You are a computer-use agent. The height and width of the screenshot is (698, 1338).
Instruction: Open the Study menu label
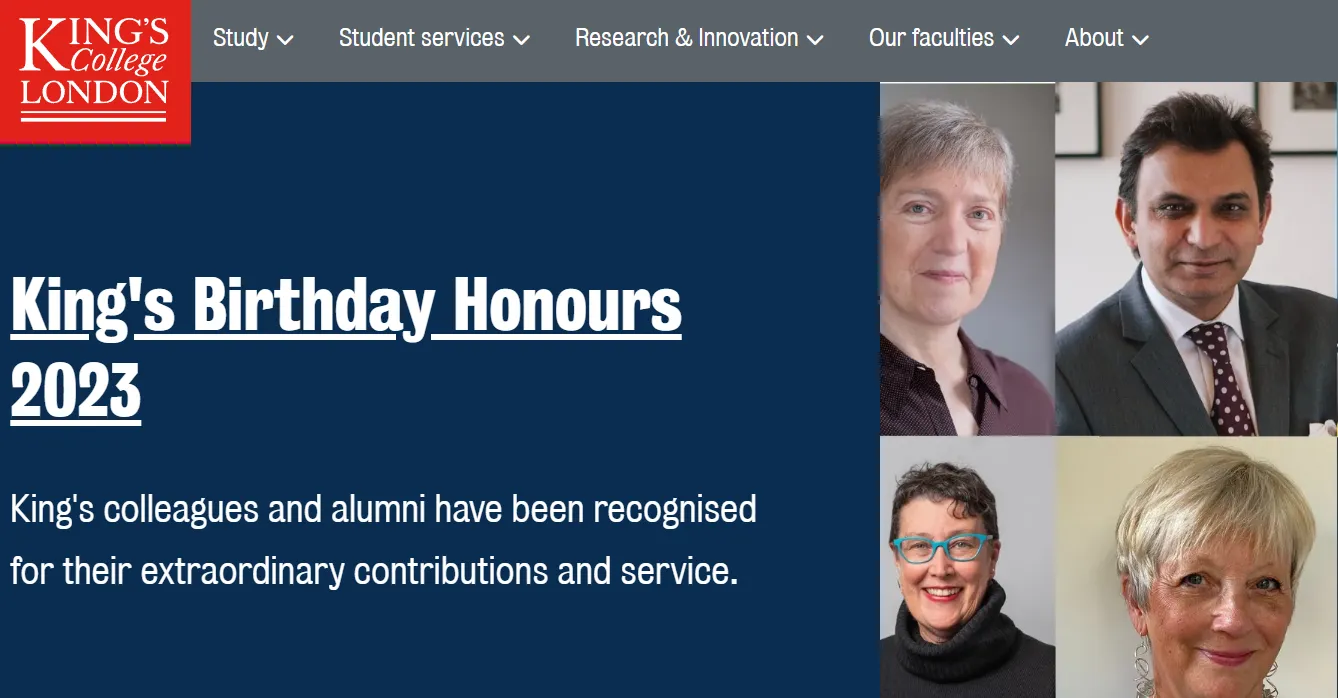241,38
